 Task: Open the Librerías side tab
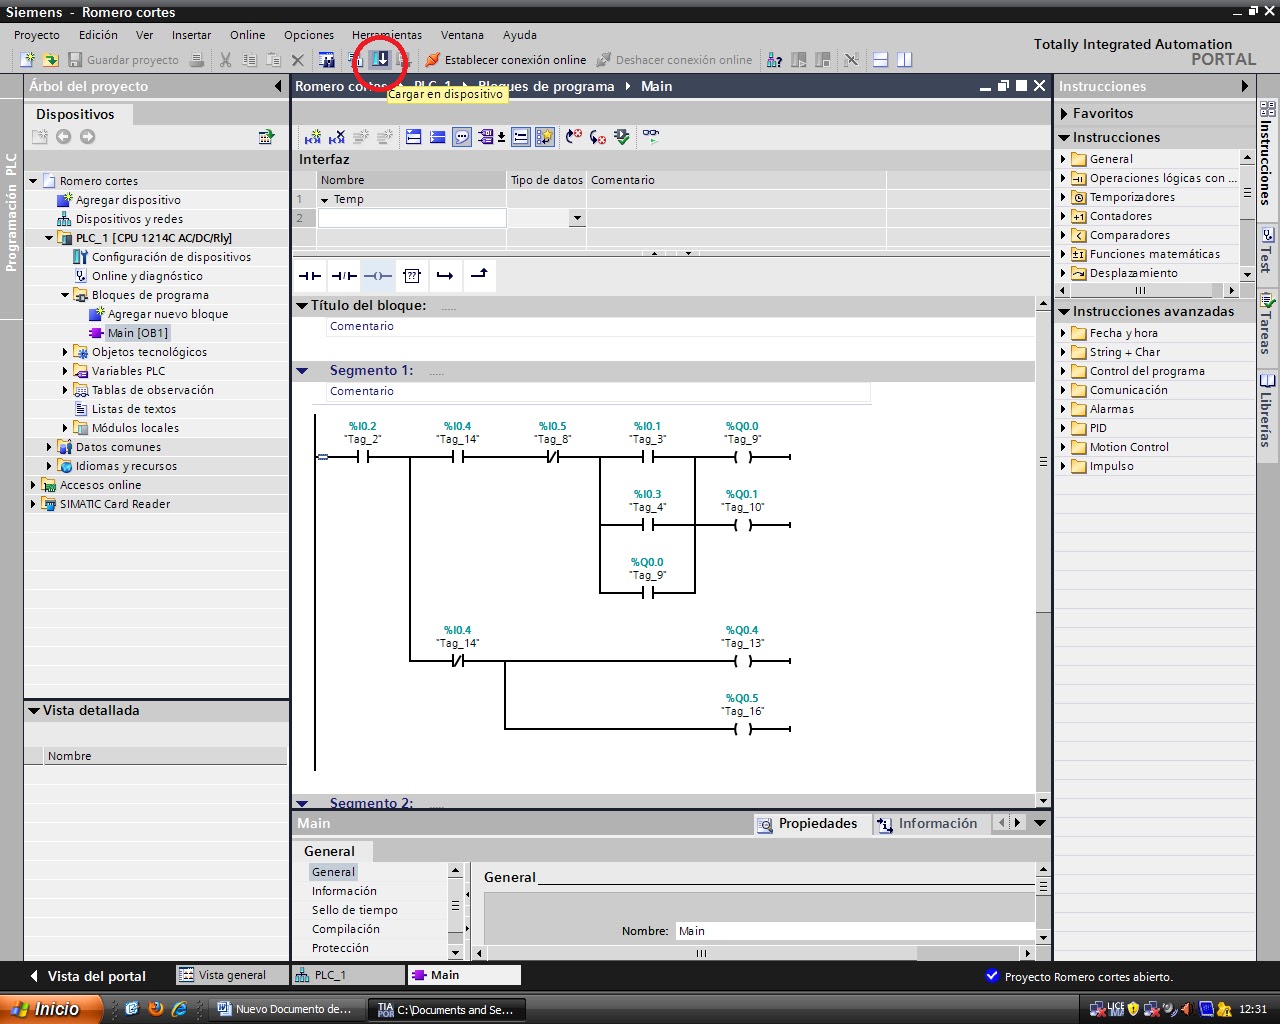1267,410
